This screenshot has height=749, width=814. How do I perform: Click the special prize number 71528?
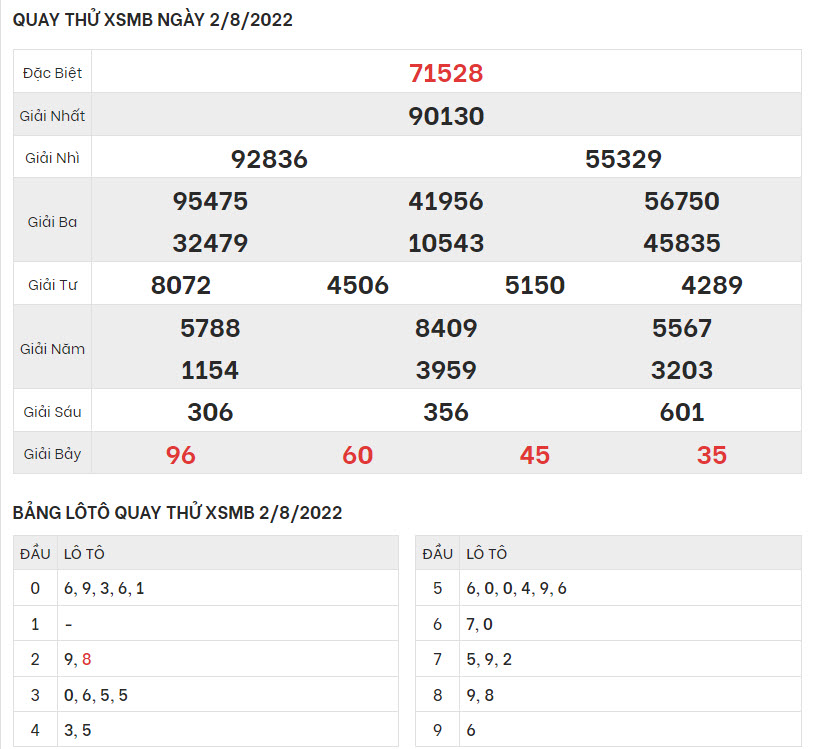(446, 73)
